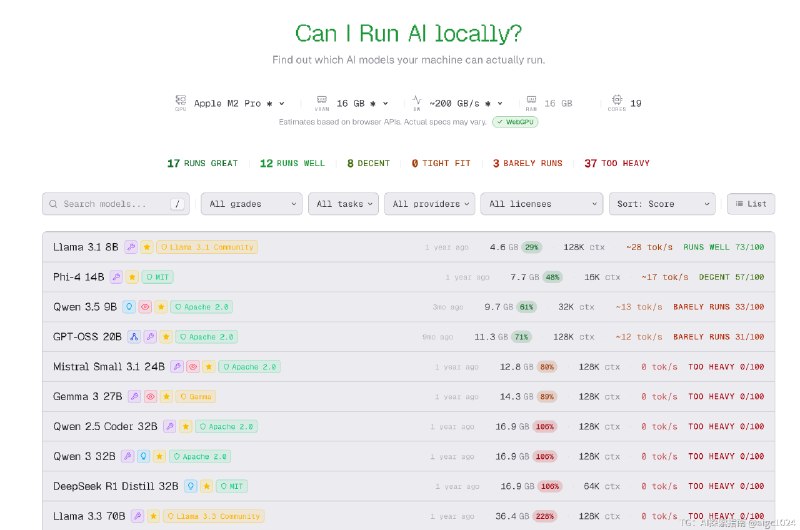Viewport: 800px width, 530px height.
Task: Click the red eye icon beside Mistral Small 3.1 24B
Action: pyautogui.click(x=193, y=367)
